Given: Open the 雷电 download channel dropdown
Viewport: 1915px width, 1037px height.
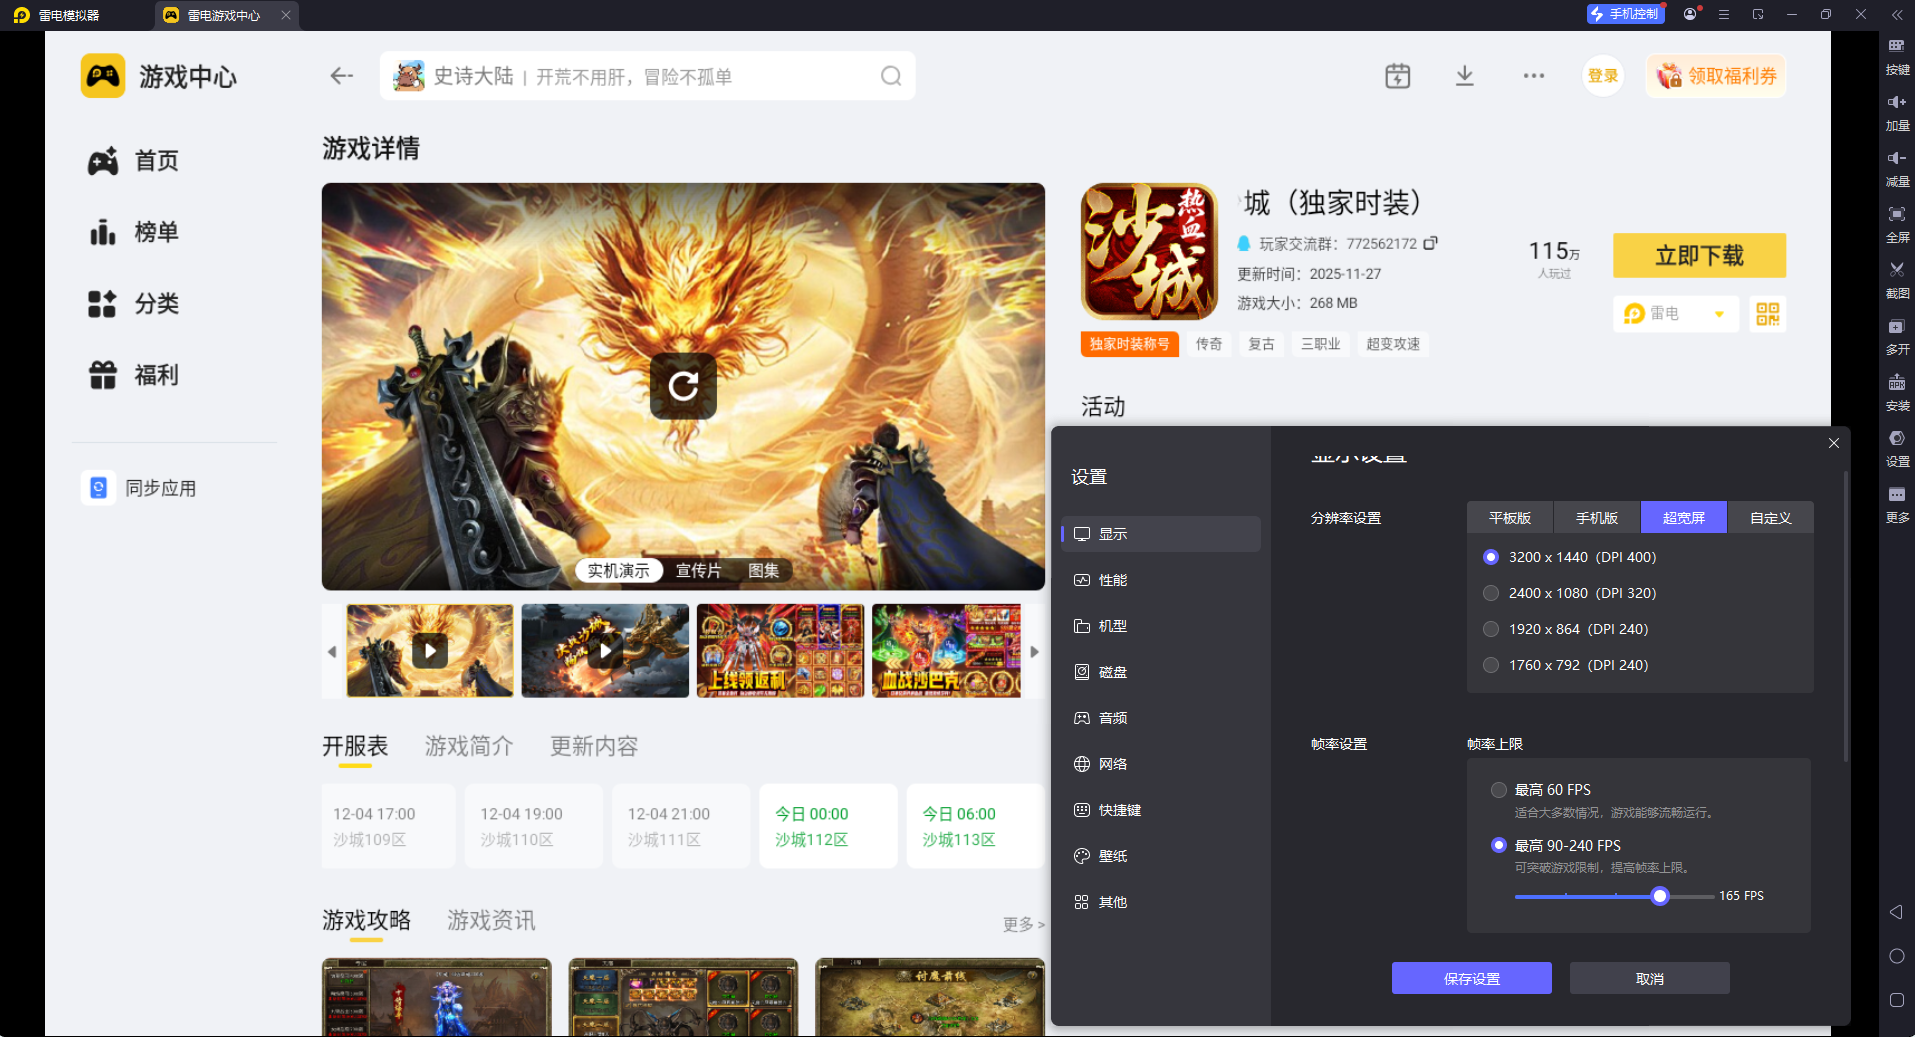Looking at the screenshot, I should (1676, 313).
